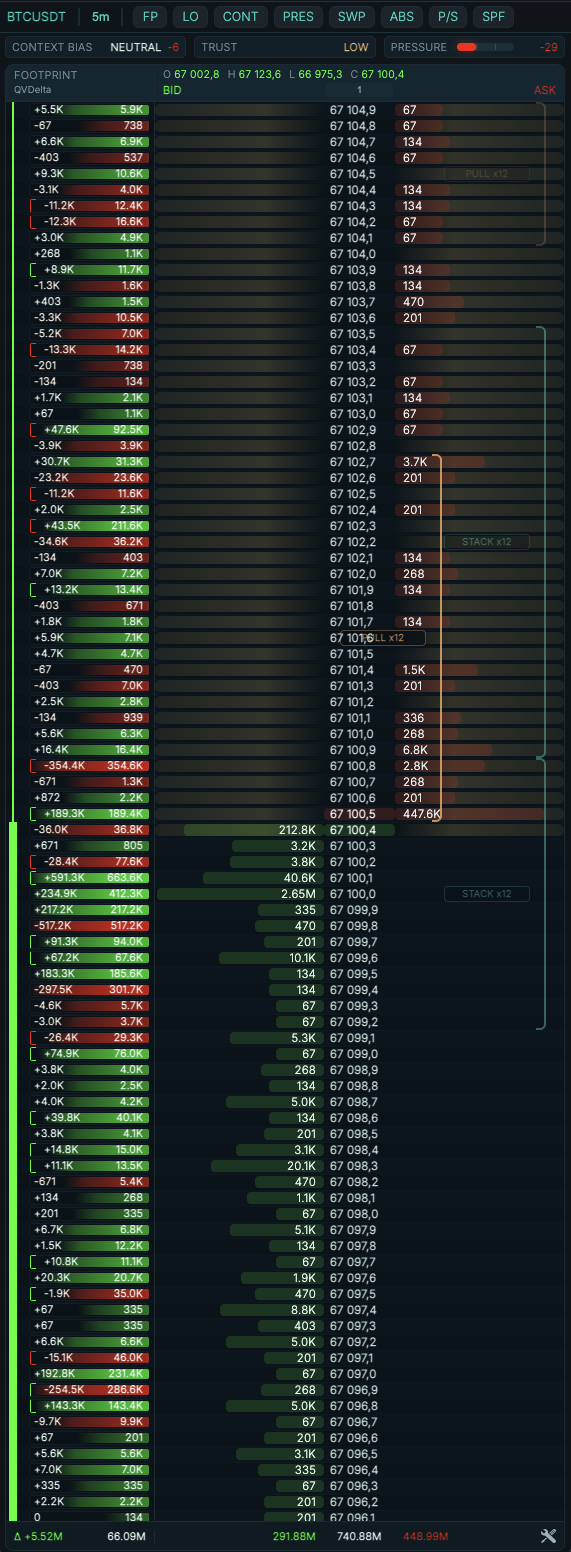Click the STACK x12 tag near 67 100,0
Image resolution: width=571 pixels, height=1552 pixels.
click(487, 894)
